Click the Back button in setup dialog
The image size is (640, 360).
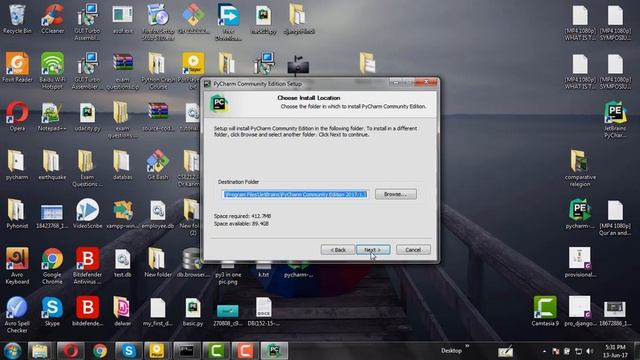pyautogui.click(x=338, y=250)
